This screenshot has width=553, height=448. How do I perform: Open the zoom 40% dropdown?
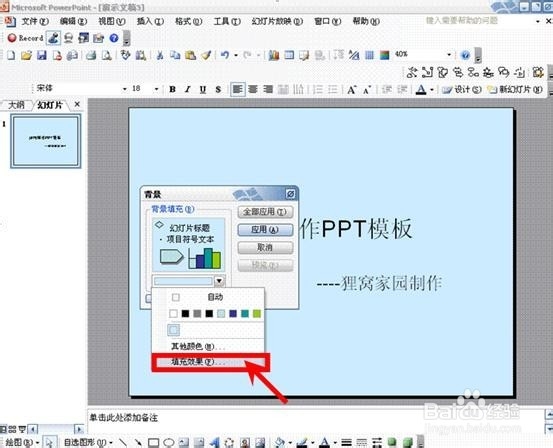tap(449, 55)
